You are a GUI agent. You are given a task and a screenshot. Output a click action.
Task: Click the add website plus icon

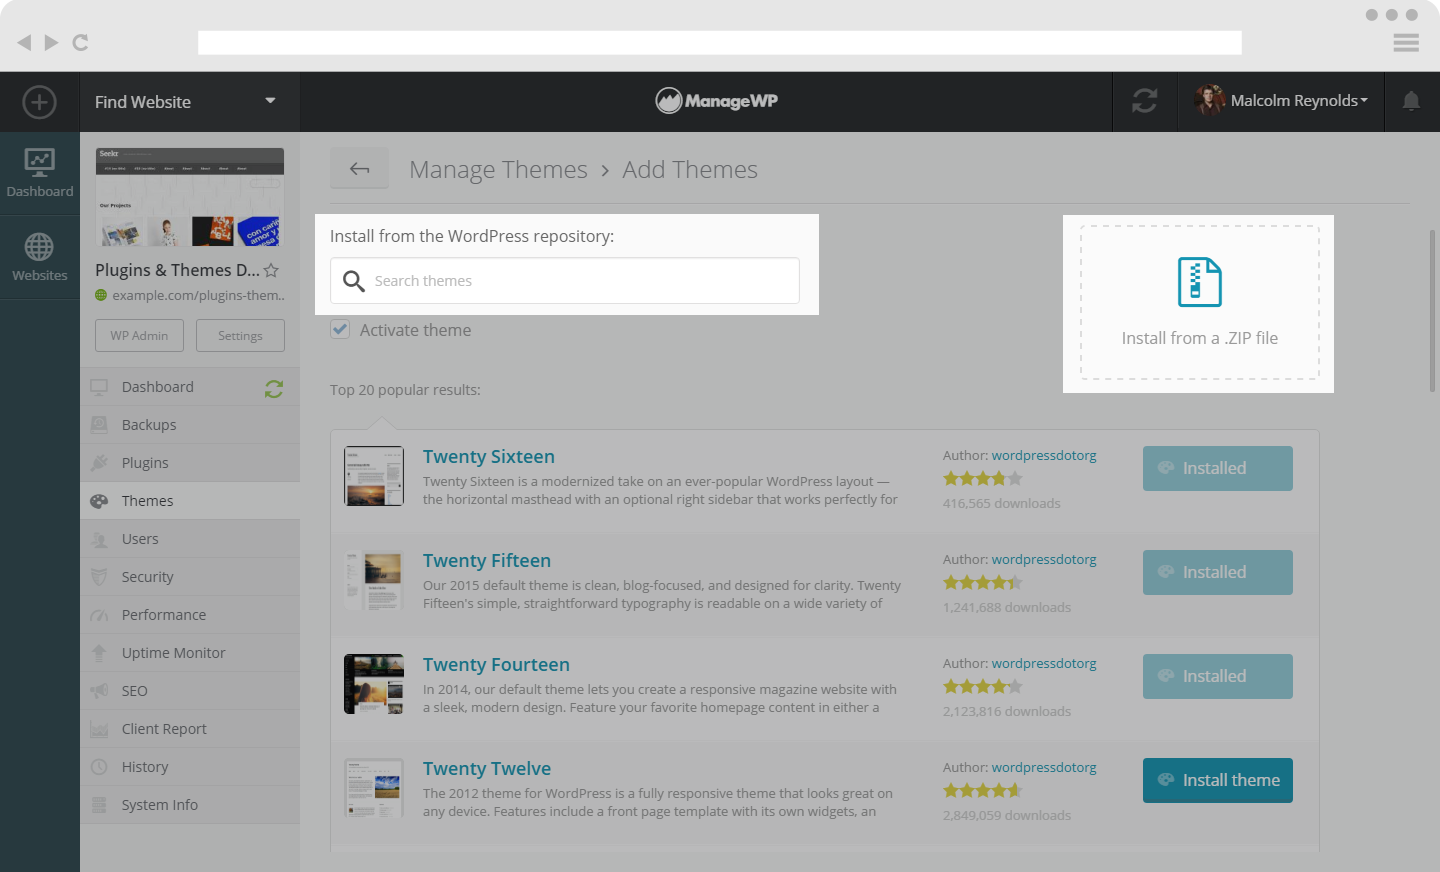click(x=40, y=102)
